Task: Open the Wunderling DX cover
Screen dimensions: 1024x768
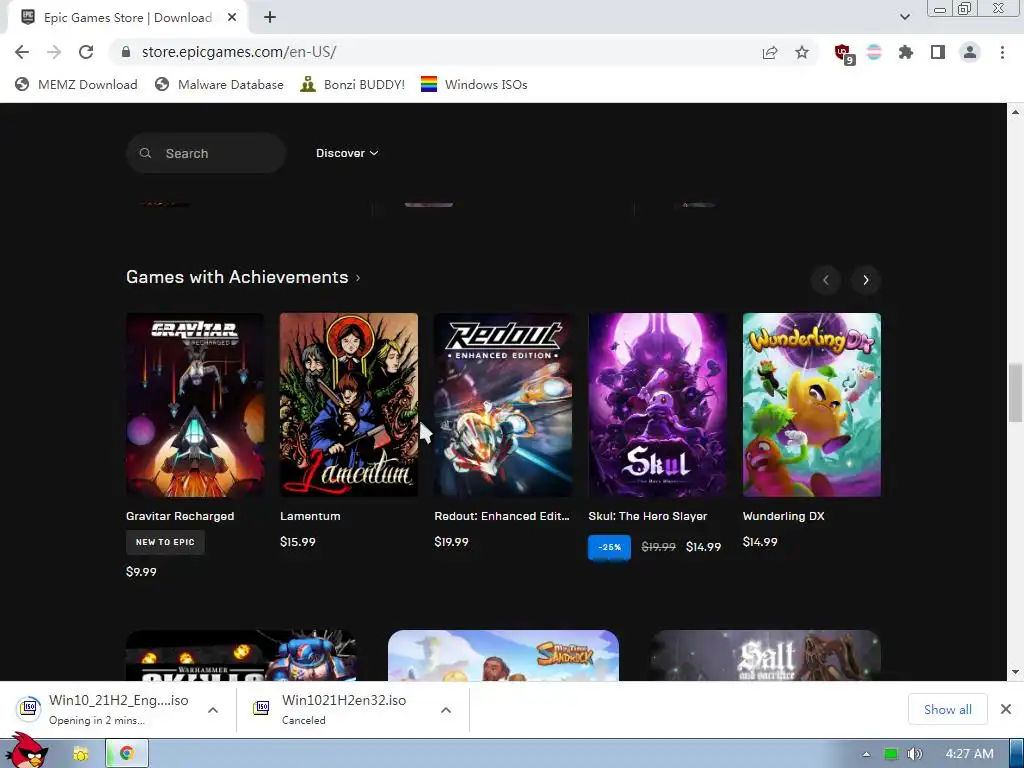Action: [x=812, y=405]
